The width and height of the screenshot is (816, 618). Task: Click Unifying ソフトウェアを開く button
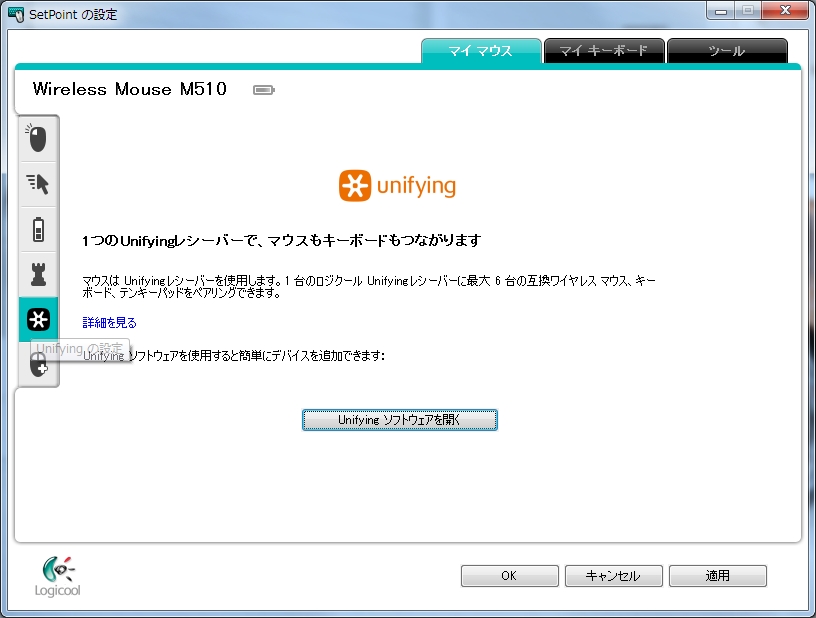tap(400, 420)
